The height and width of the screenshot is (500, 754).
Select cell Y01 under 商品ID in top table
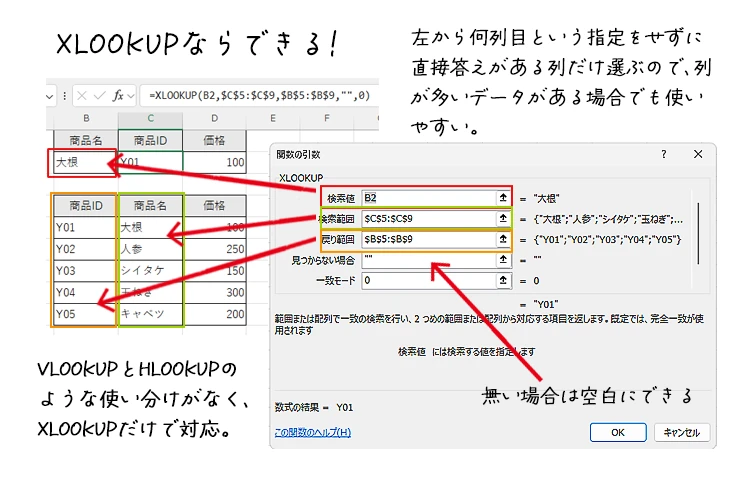tap(151, 162)
